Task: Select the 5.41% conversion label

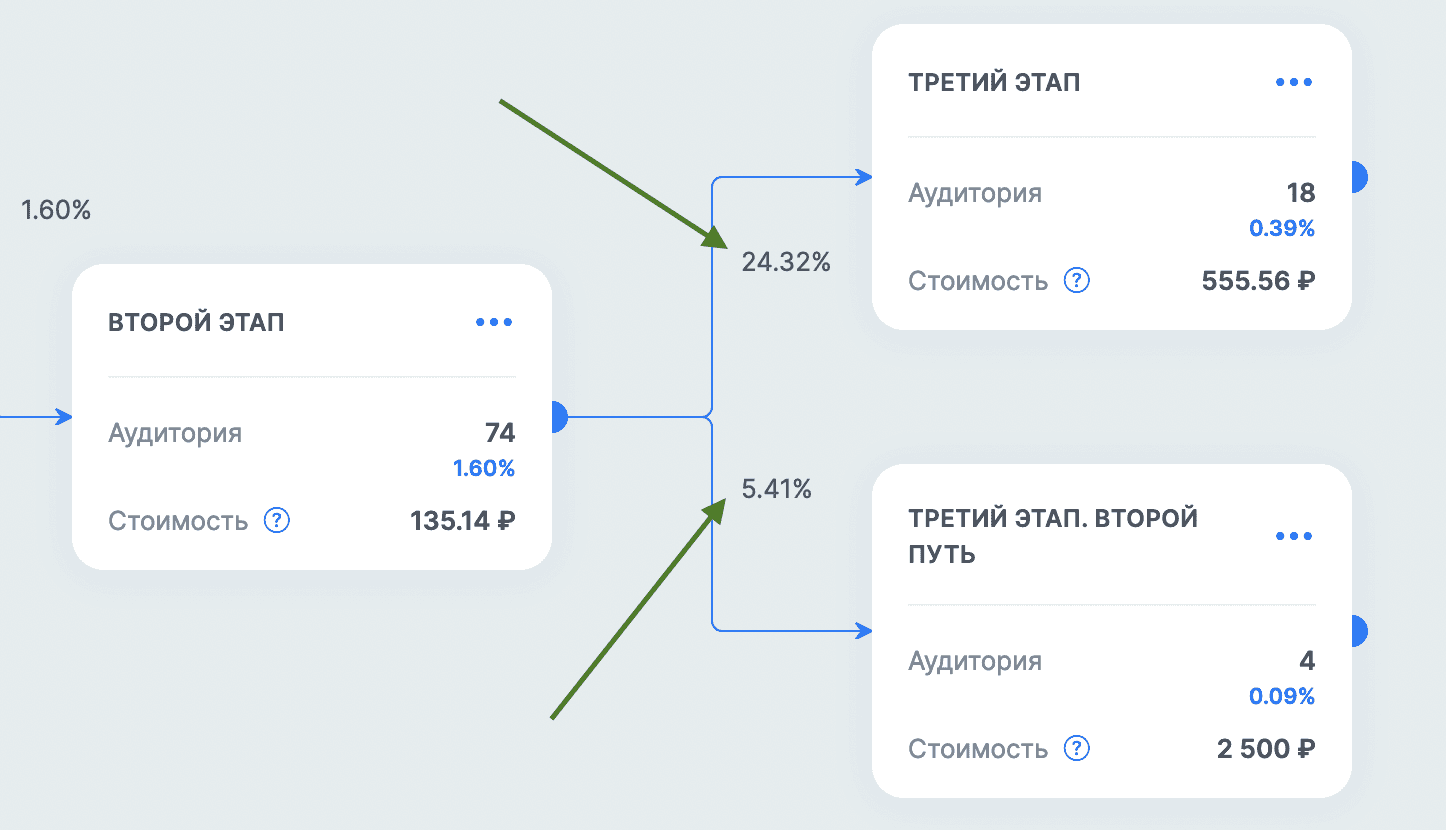Action: [x=776, y=489]
